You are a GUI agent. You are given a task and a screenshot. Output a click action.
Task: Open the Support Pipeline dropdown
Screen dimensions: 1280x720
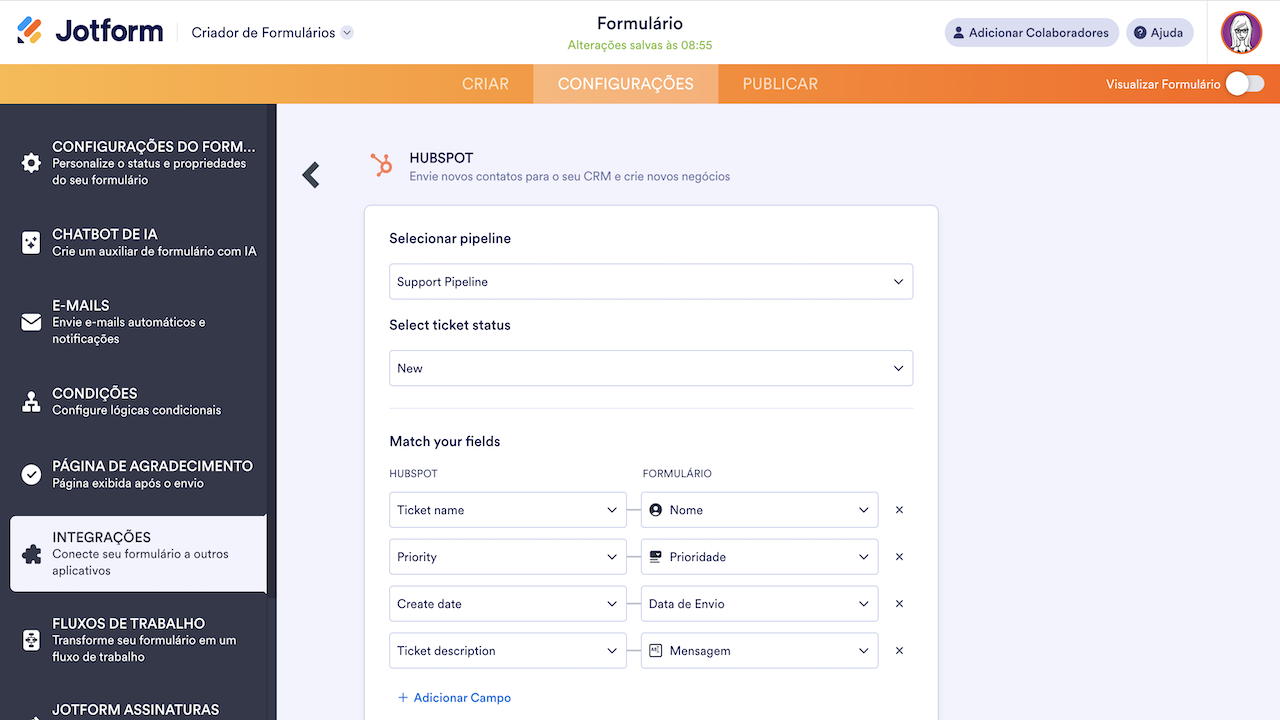coord(650,281)
